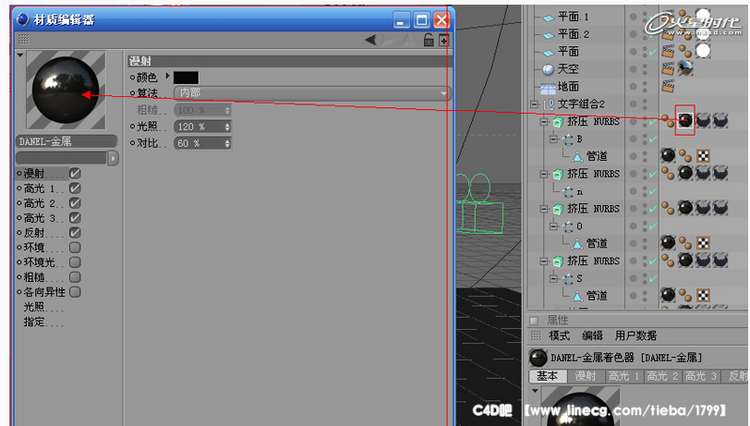Image resolution: width=750 pixels, height=426 pixels.
Task: Switch to 高光 2 tab in attributes
Action: [x=662, y=376]
